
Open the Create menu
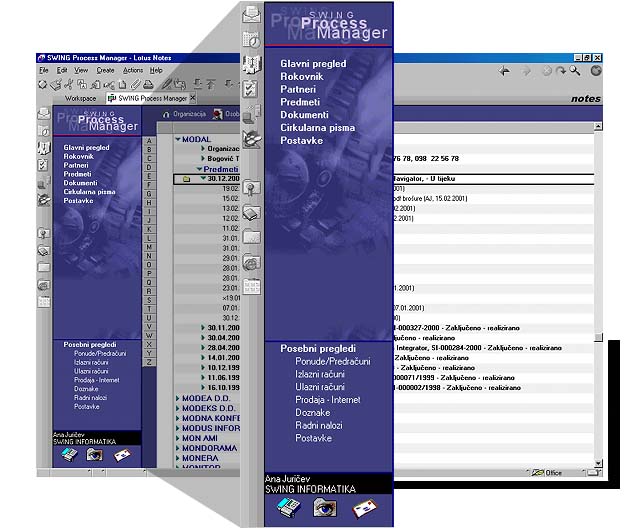coord(105,71)
